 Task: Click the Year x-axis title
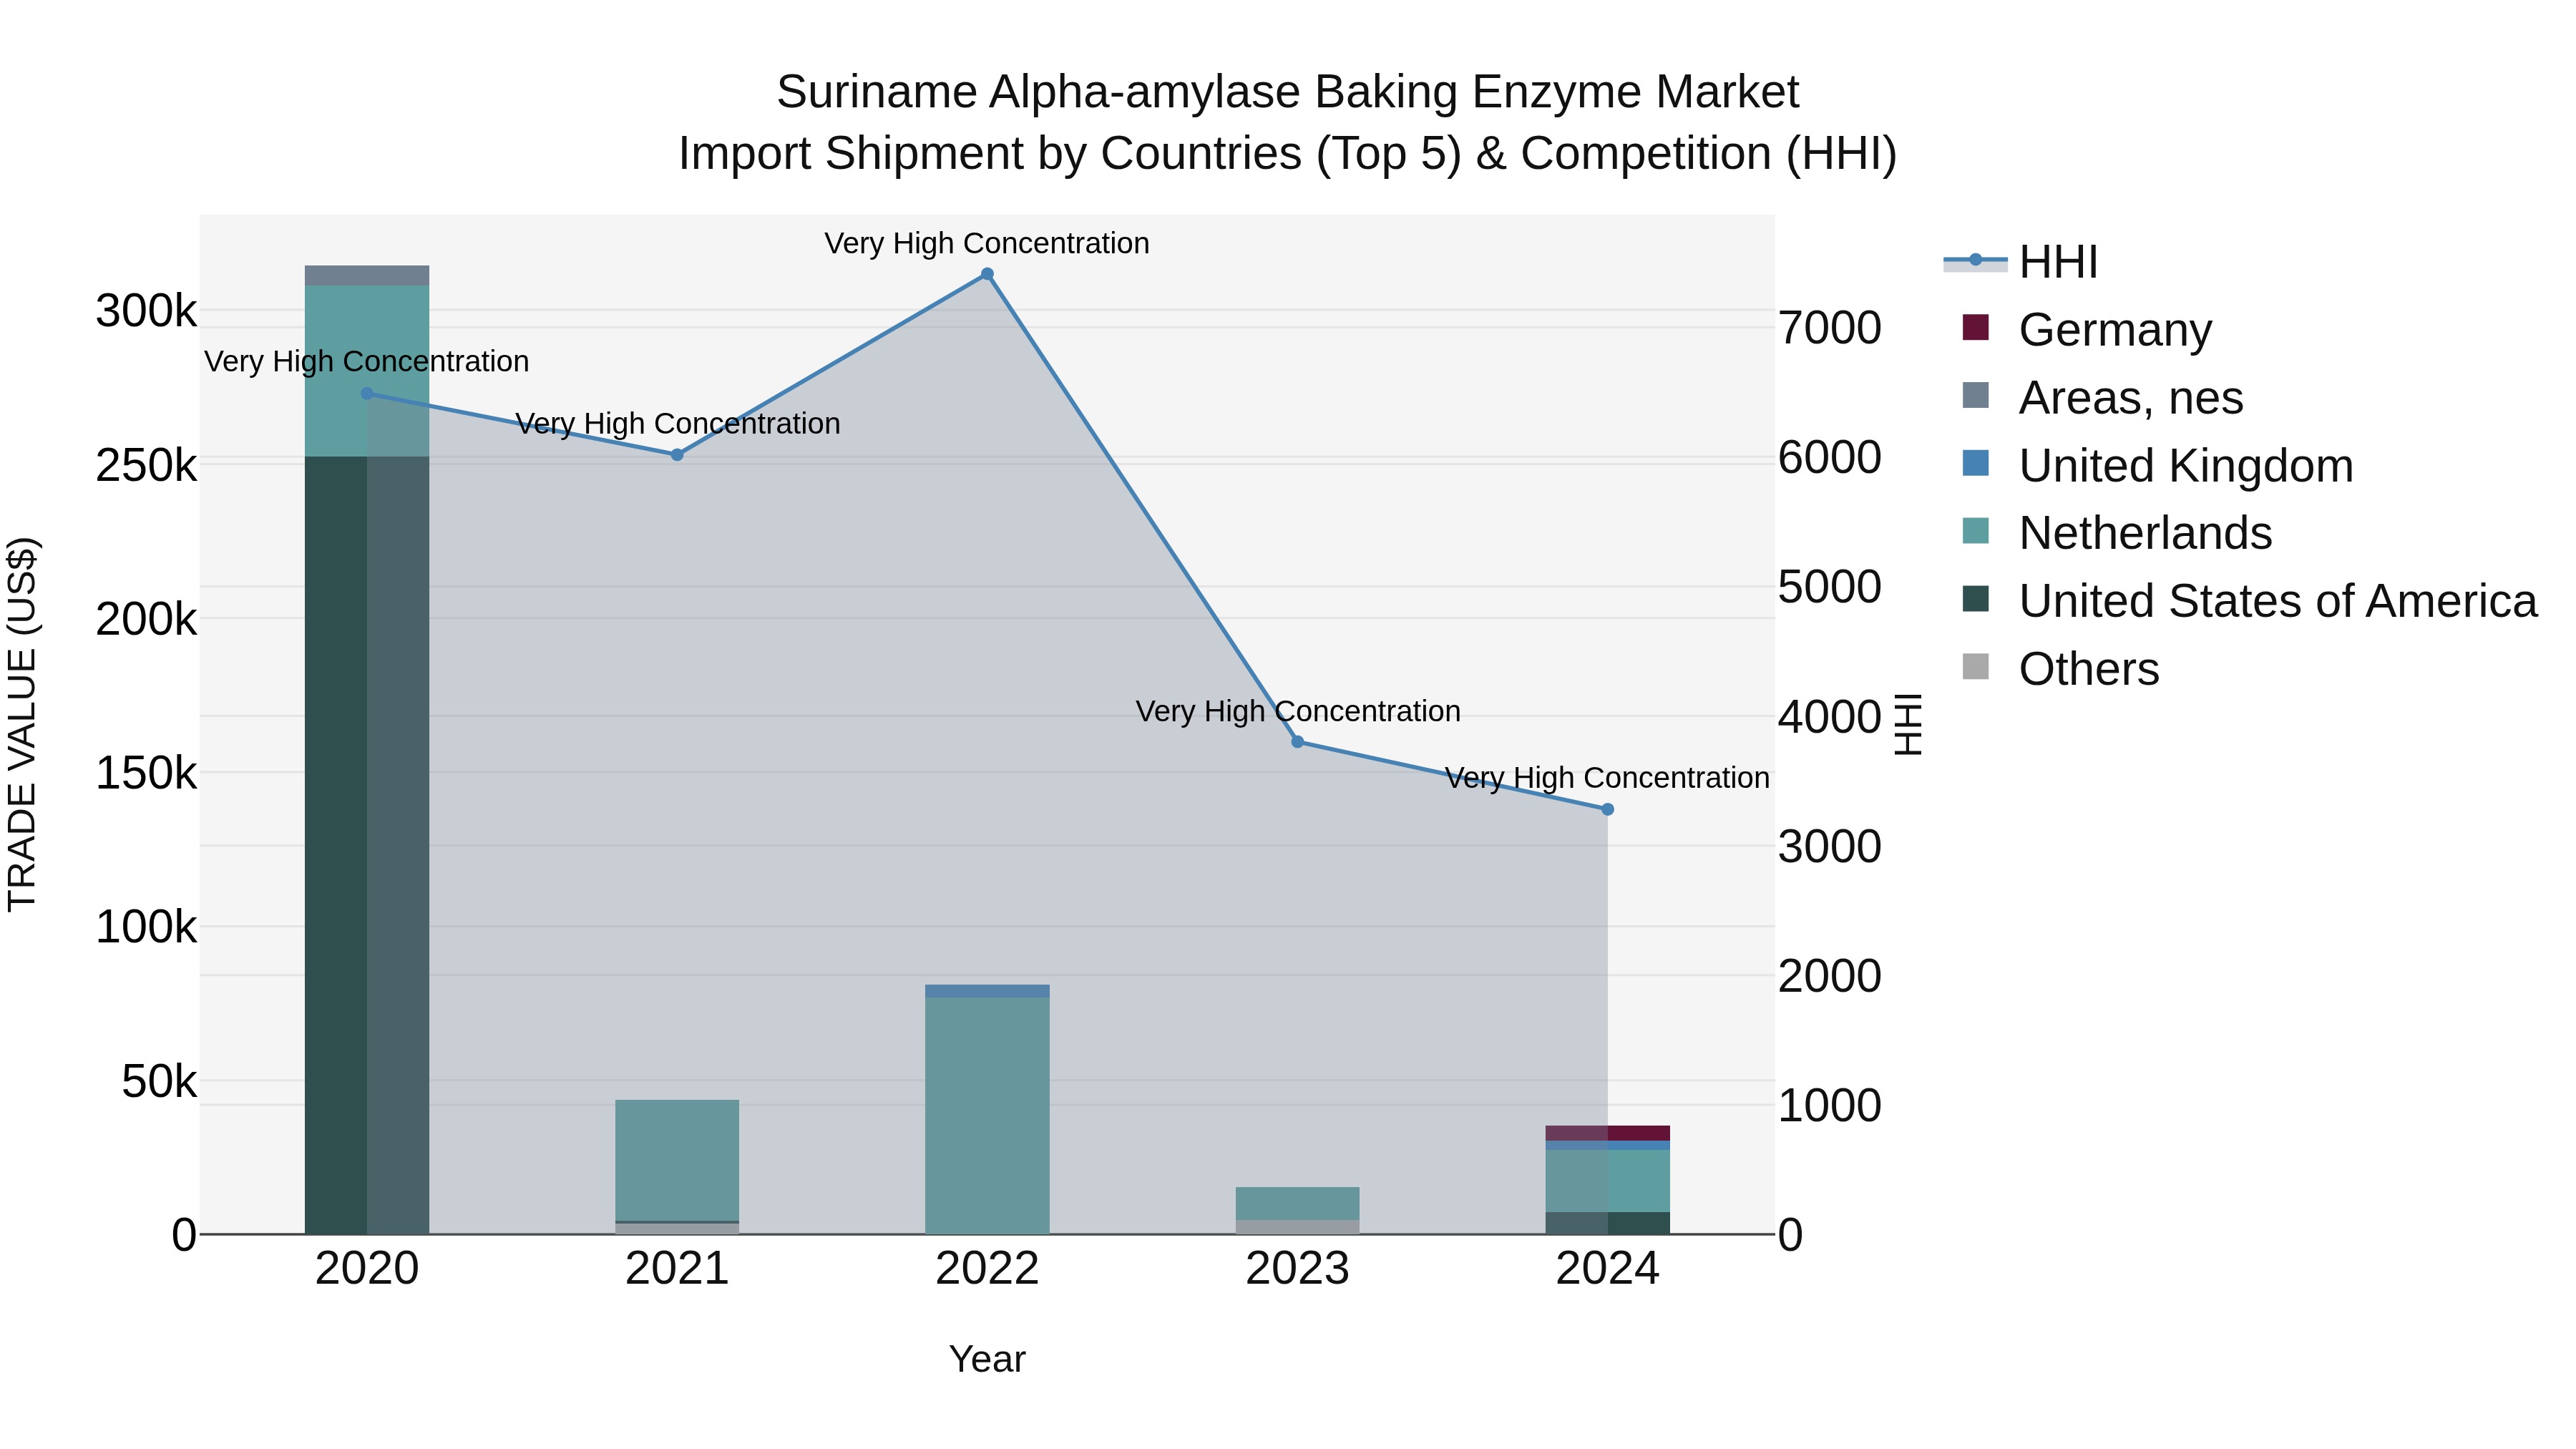tap(987, 1359)
